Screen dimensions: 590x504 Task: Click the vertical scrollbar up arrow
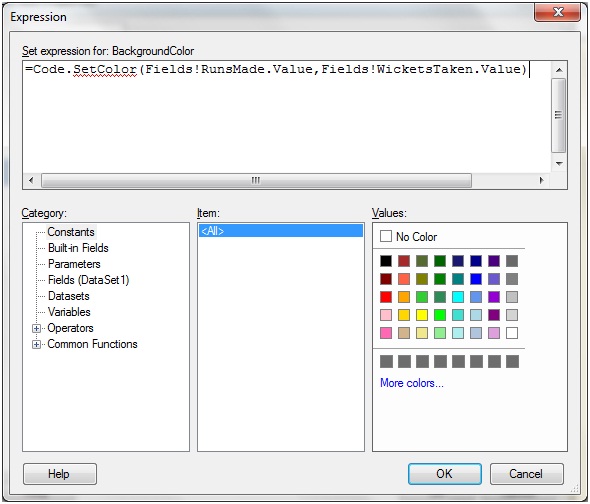(559, 70)
